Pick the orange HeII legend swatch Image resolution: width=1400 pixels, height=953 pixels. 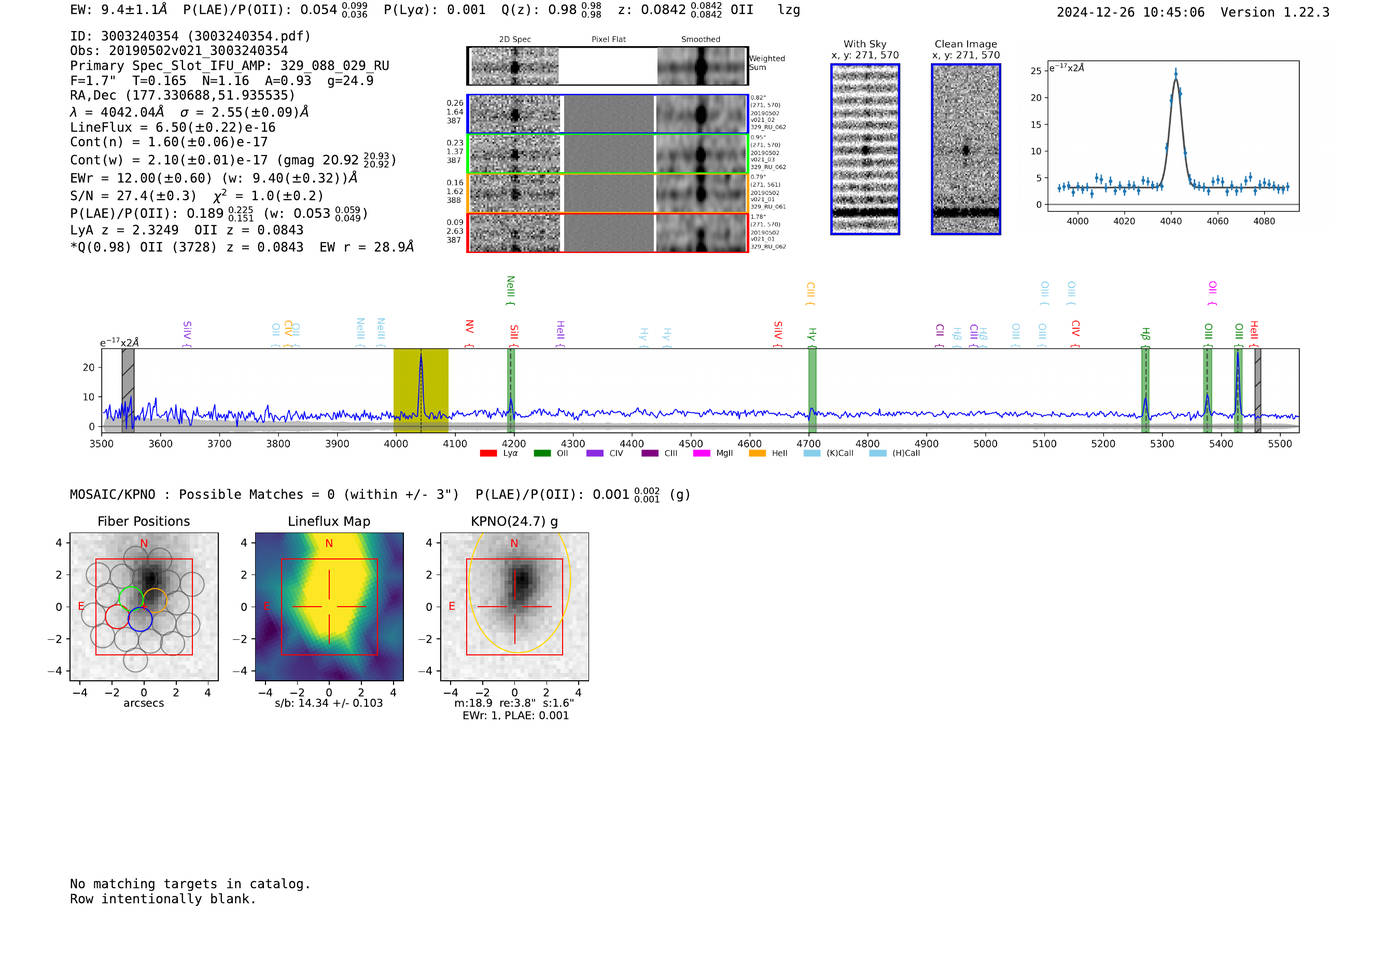(x=757, y=453)
